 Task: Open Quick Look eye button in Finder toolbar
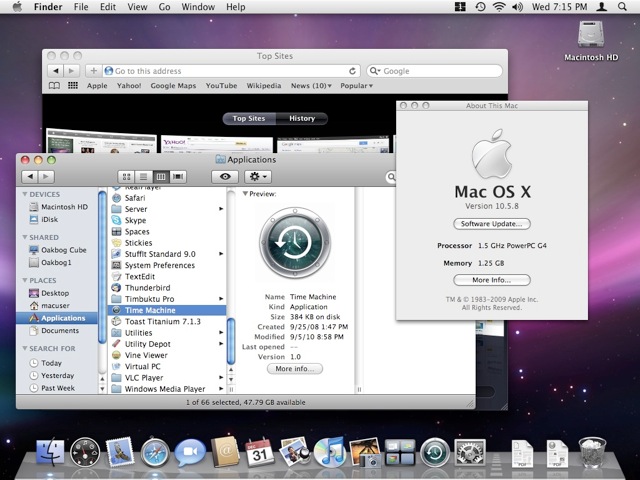224,176
